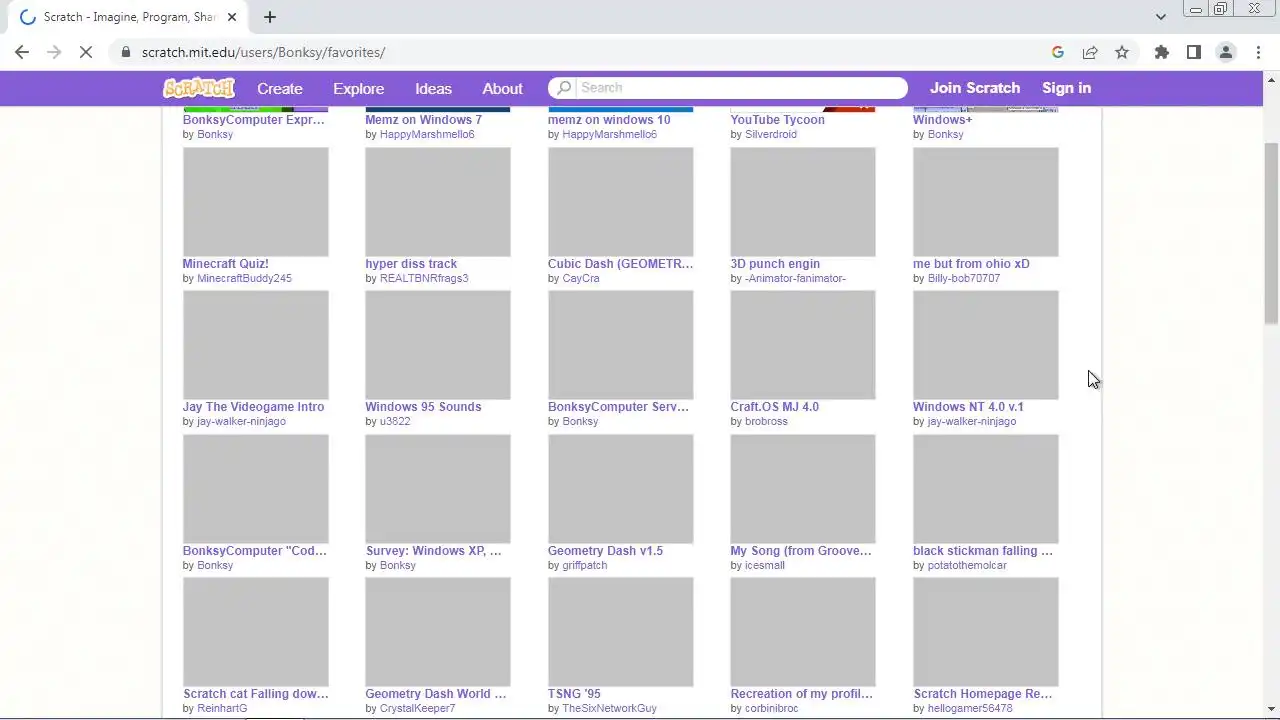The height and width of the screenshot is (720, 1280).
Task: Visit author Silverdroid profile
Action: pyautogui.click(x=771, y=134)
